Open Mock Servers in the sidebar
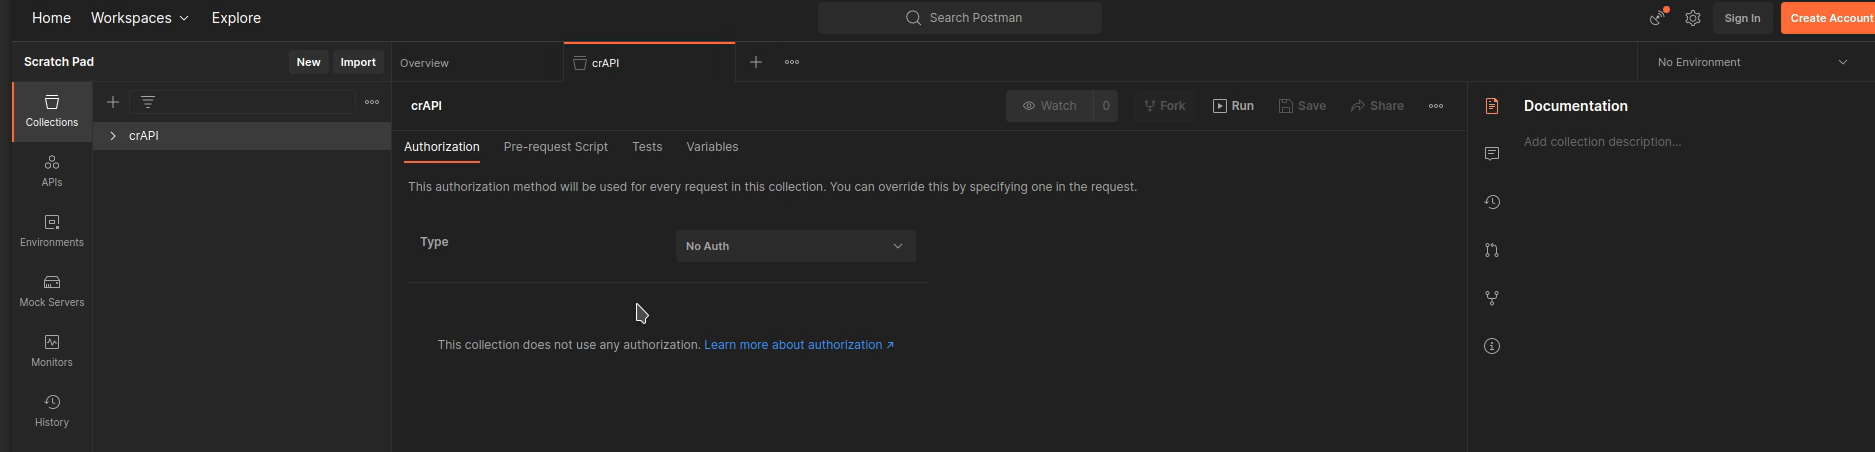The width and height of the screenshot is (1875, 452). pyautogui.click(x=52, y=291)
